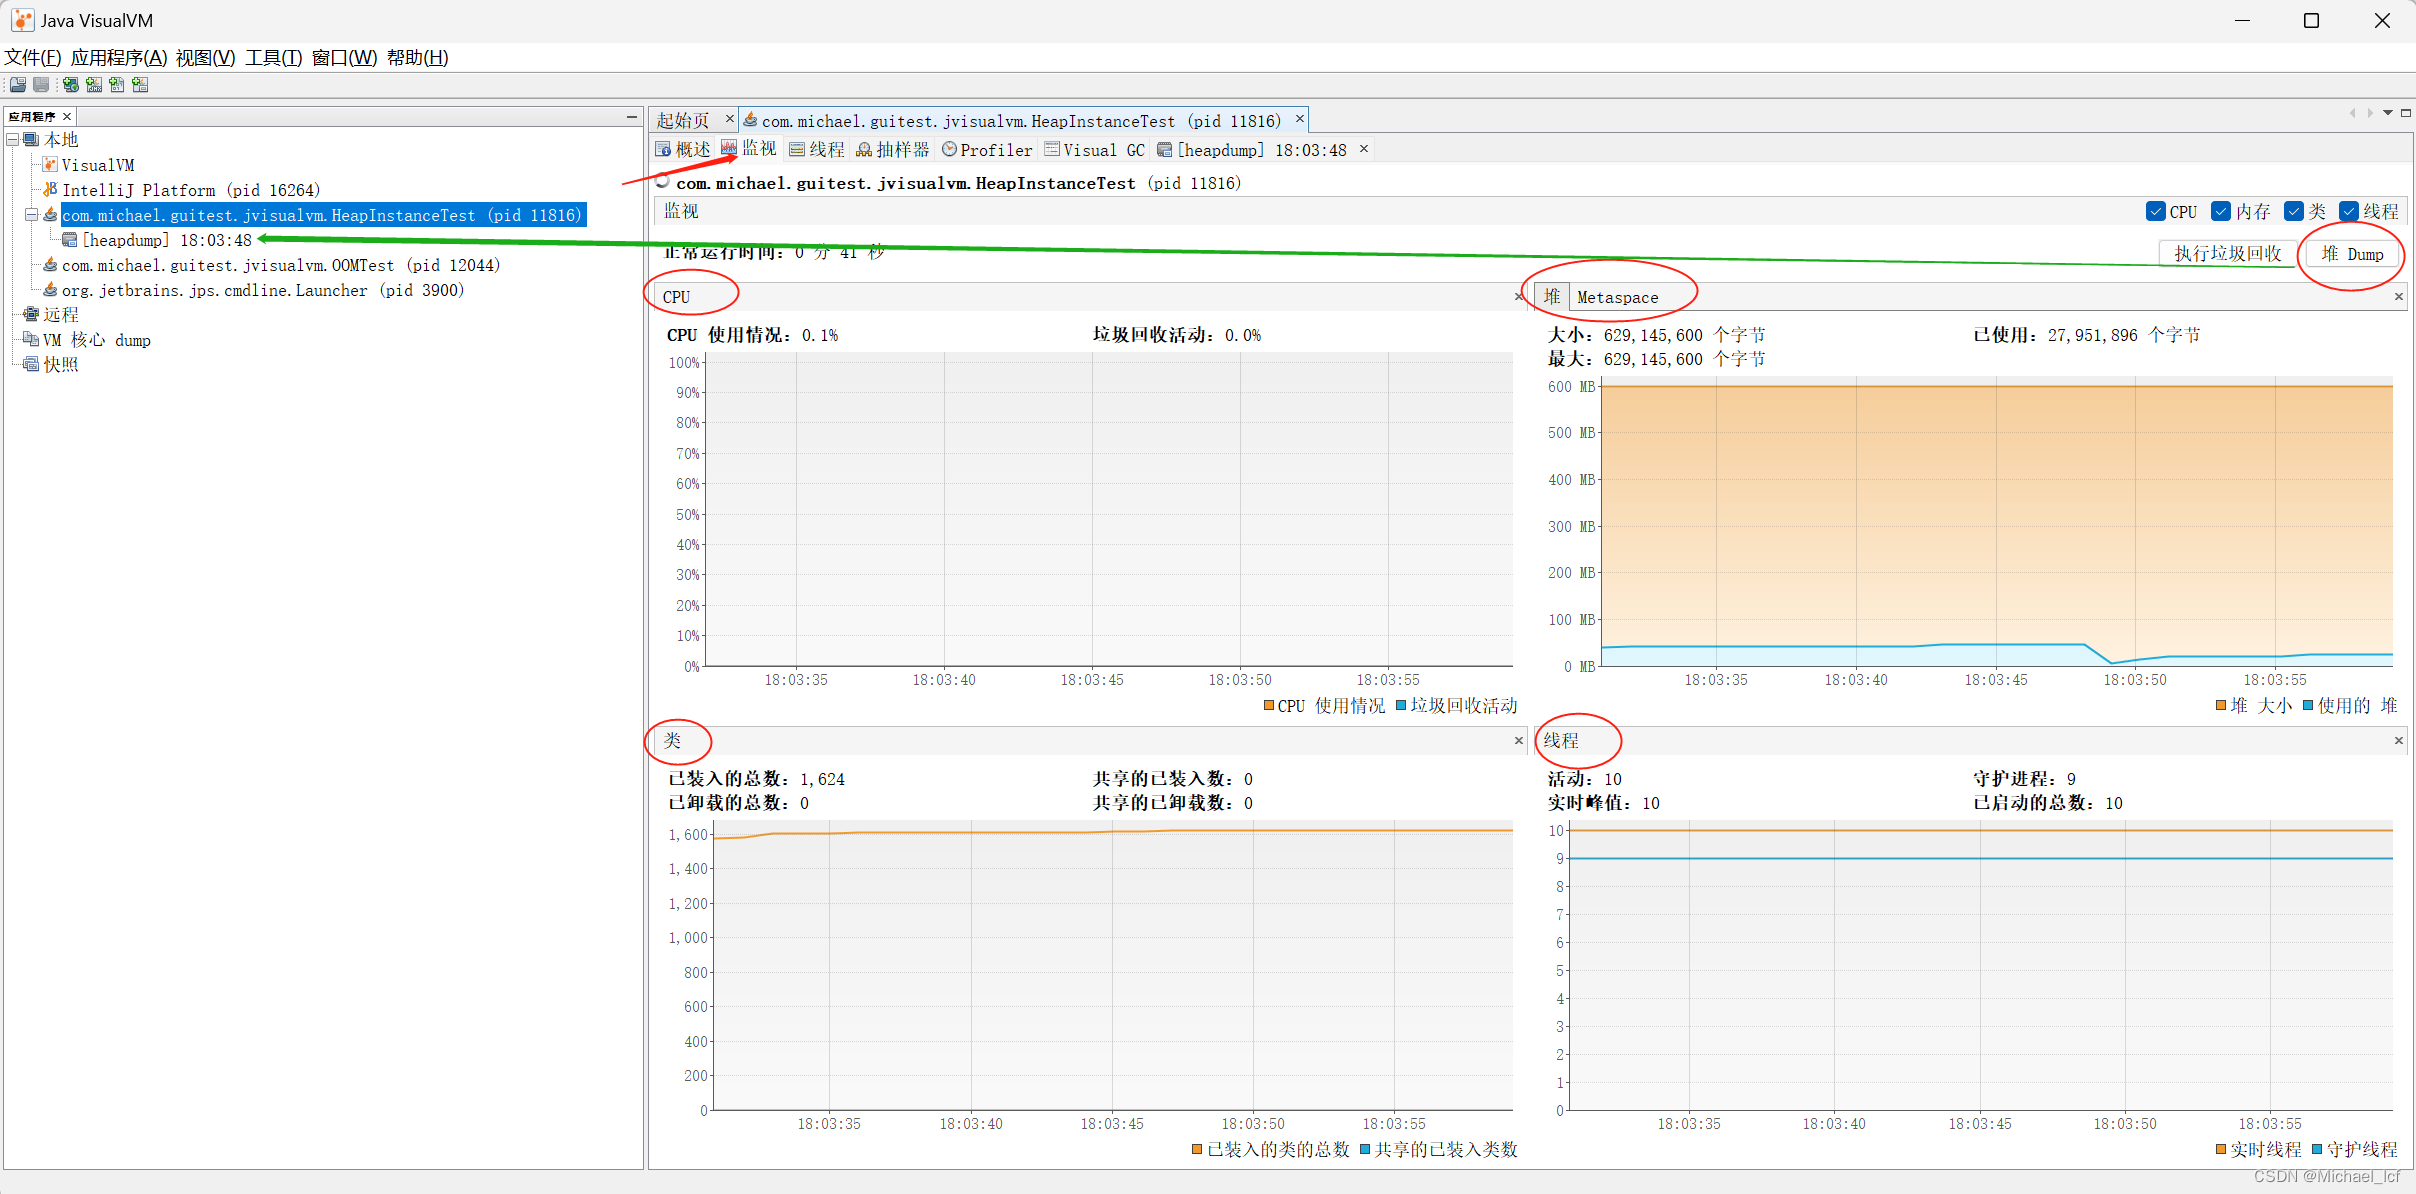Screen dimensions: 2416x1194
Task: Collapse the 本地 local tree node
Action: click(x=13, y=140)
